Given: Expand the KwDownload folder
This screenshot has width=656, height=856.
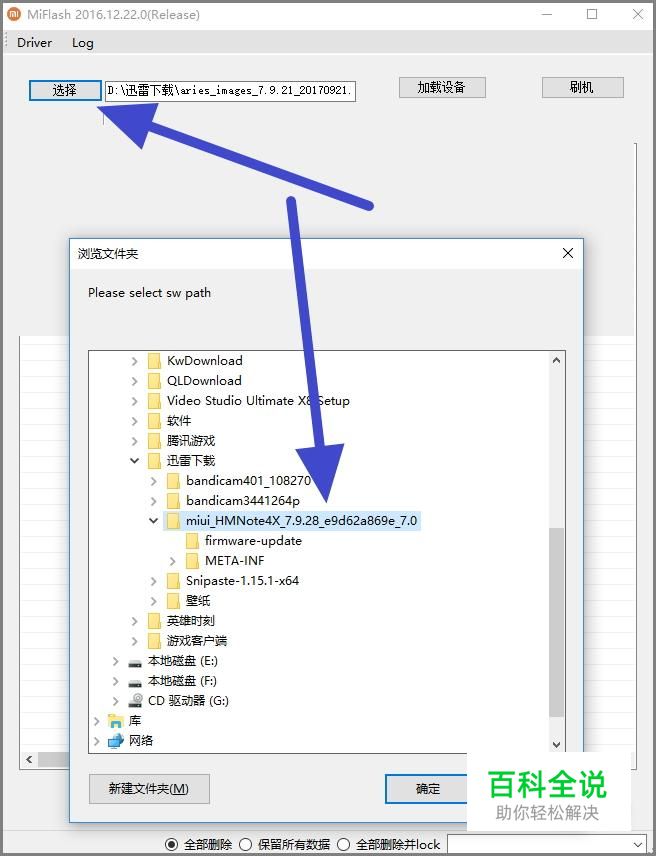Looking at the screenshot, I should coord(134,361).
